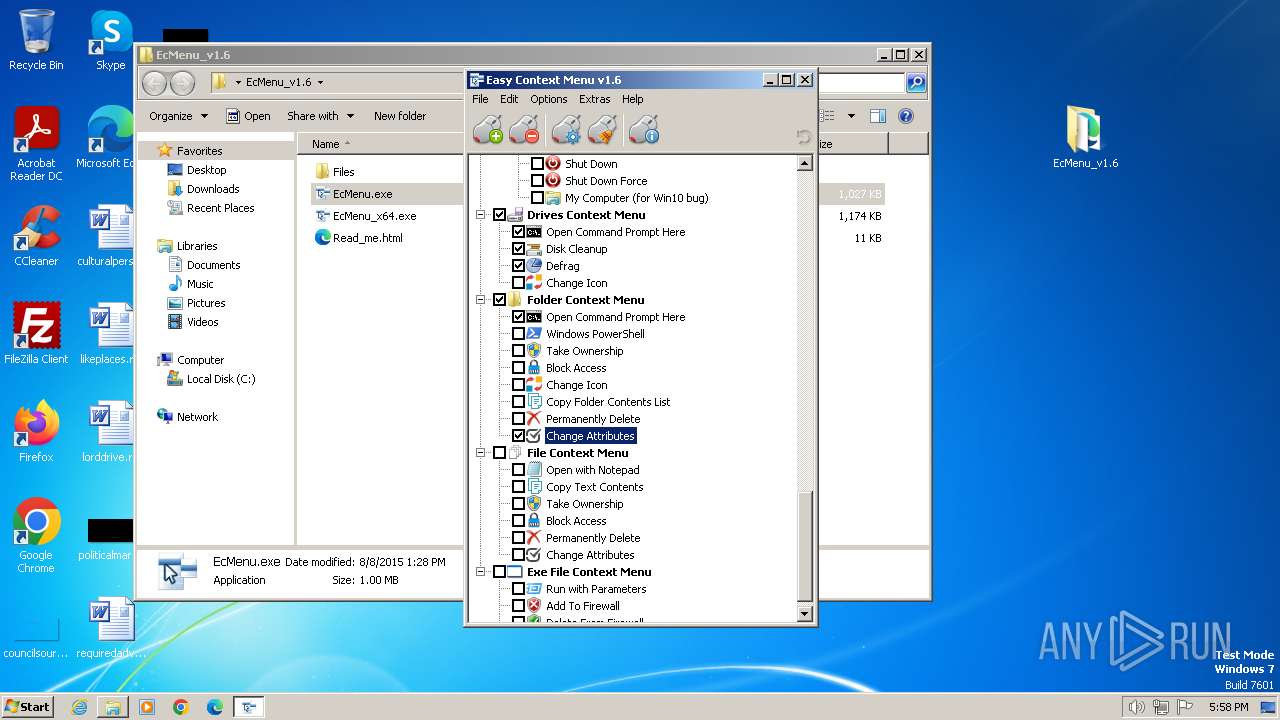Open the Options menu
The image size is (1280, 720).
coord(548,99)
